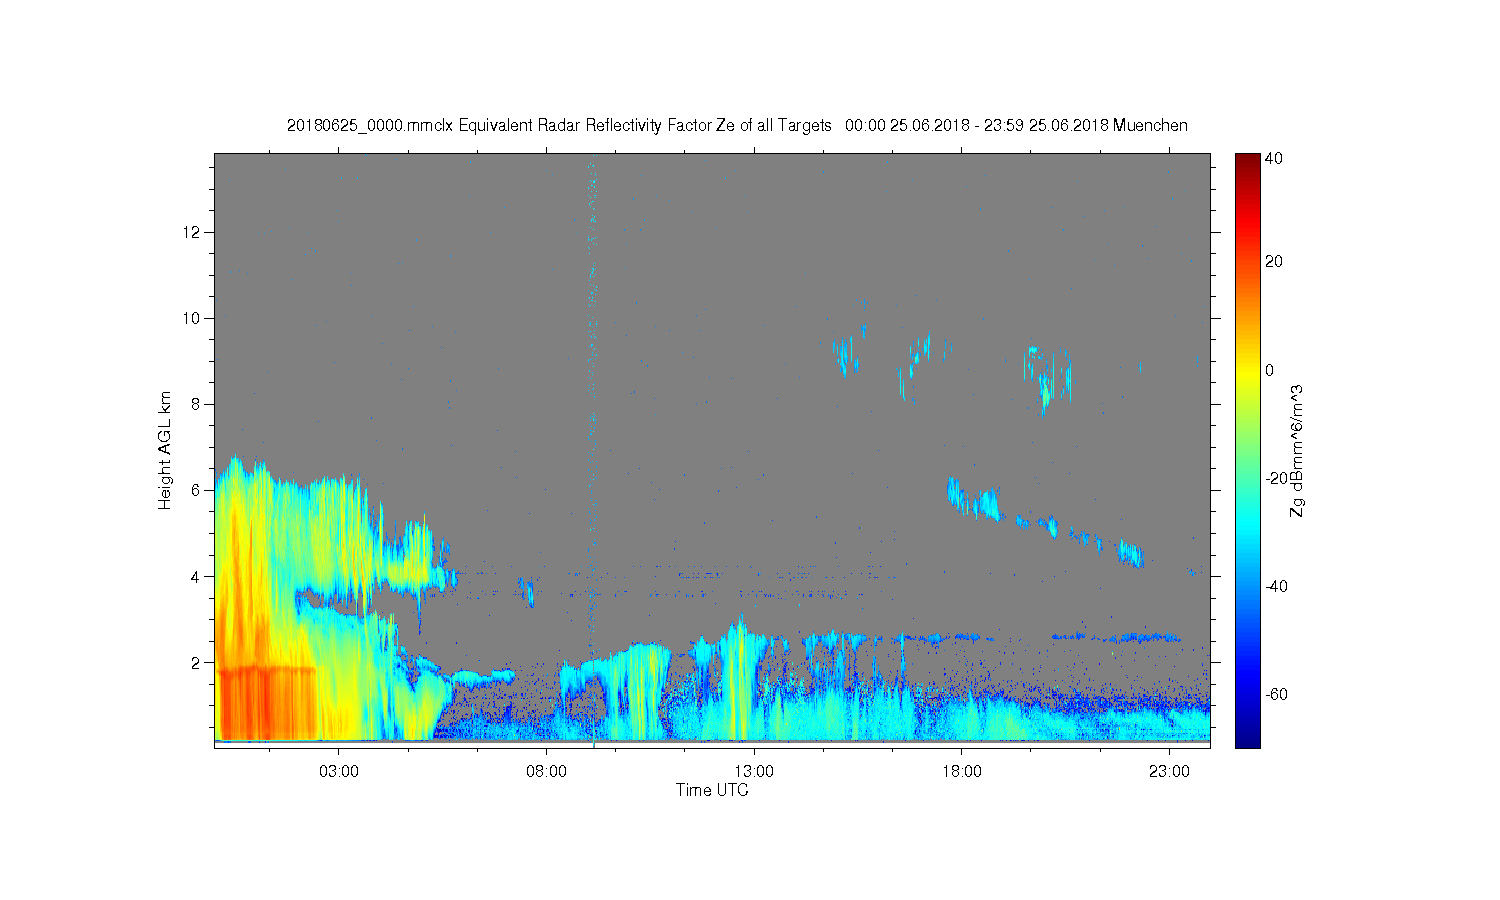Click the colorbar label '0'
1500x900 pixels.
[x=1270, y=370]
